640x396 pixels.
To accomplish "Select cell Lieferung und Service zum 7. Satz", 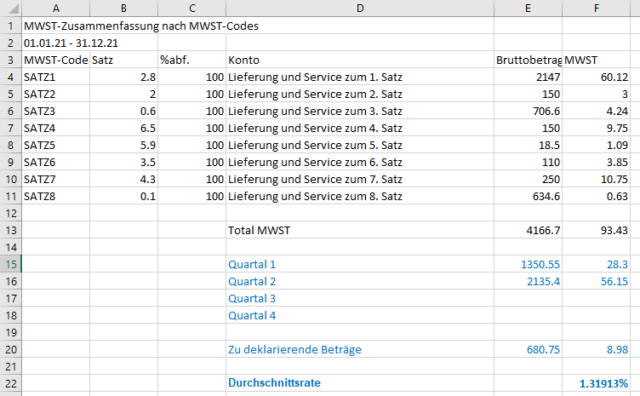I will [360, 179].
